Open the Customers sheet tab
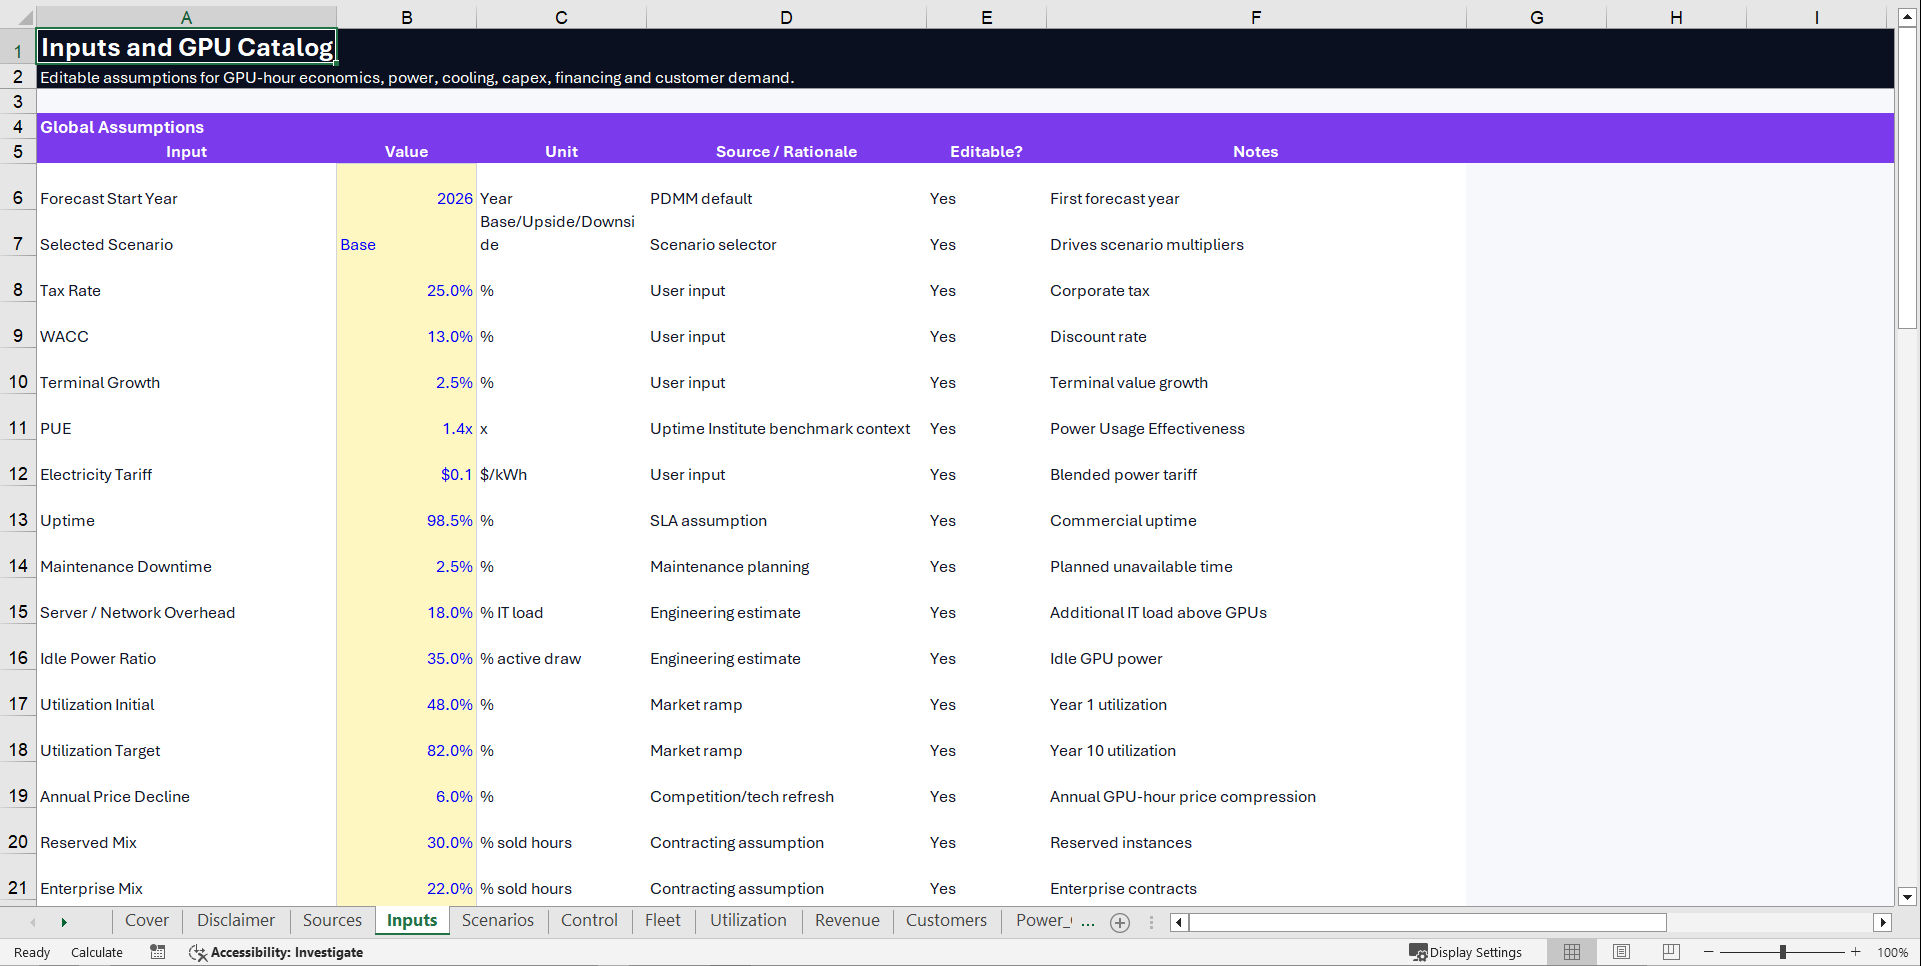 [946, 921]
